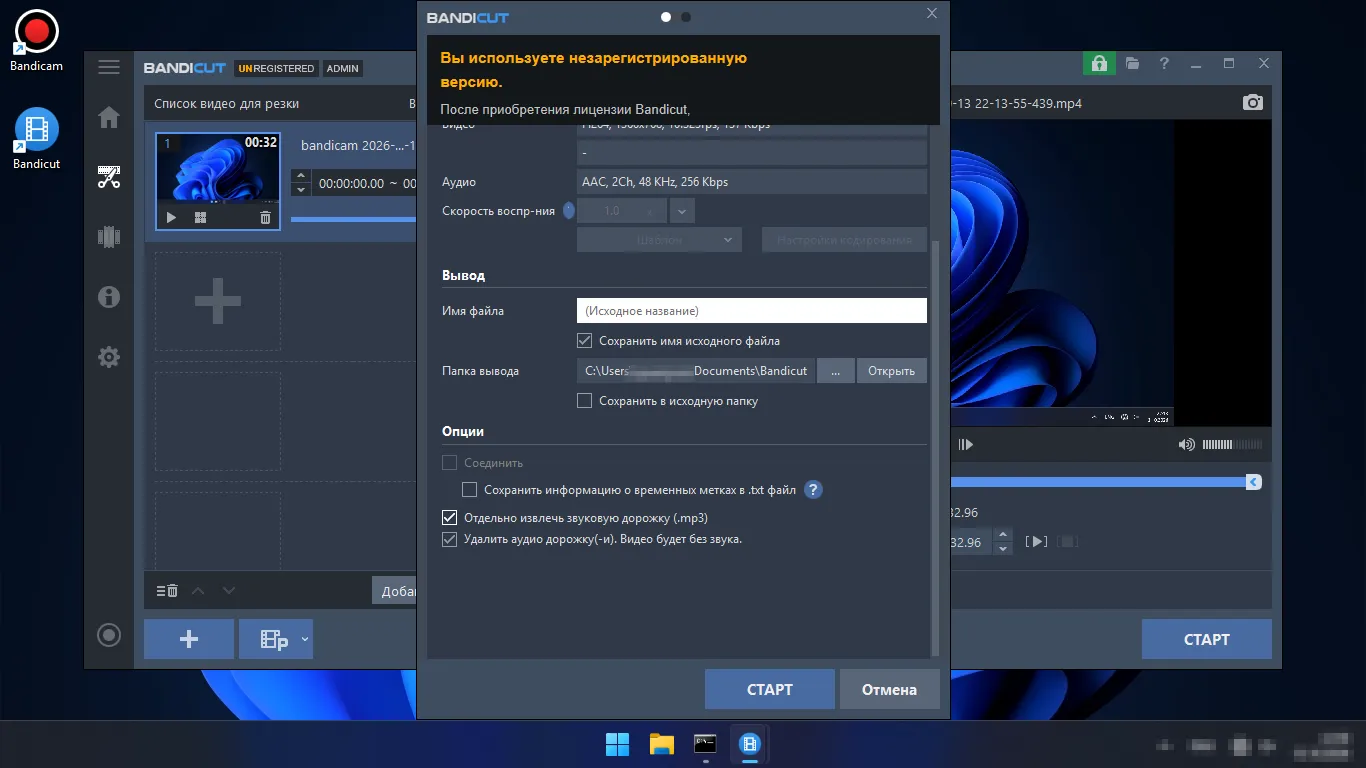This screenshot has width=1366, height=768.
Task: Open the info section in the sidebar
Action: pyautogui.click(x=109, y=297)
